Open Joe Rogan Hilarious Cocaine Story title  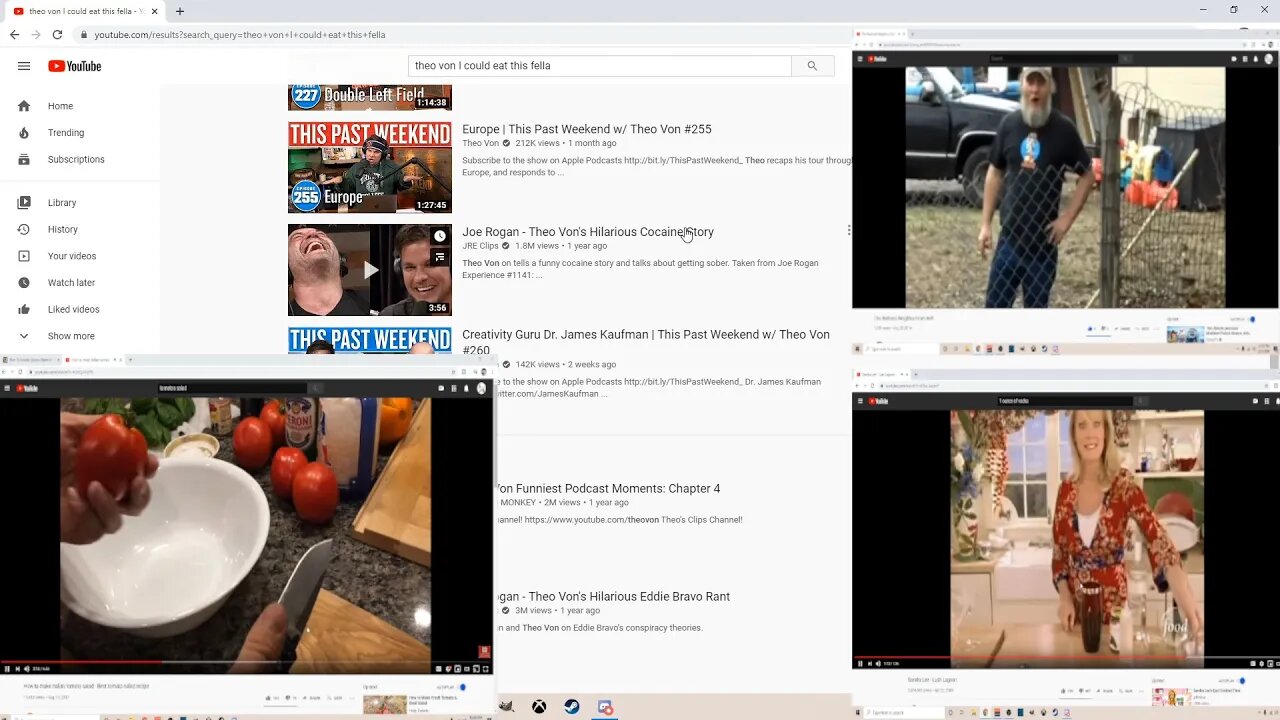tap(588, 232)
